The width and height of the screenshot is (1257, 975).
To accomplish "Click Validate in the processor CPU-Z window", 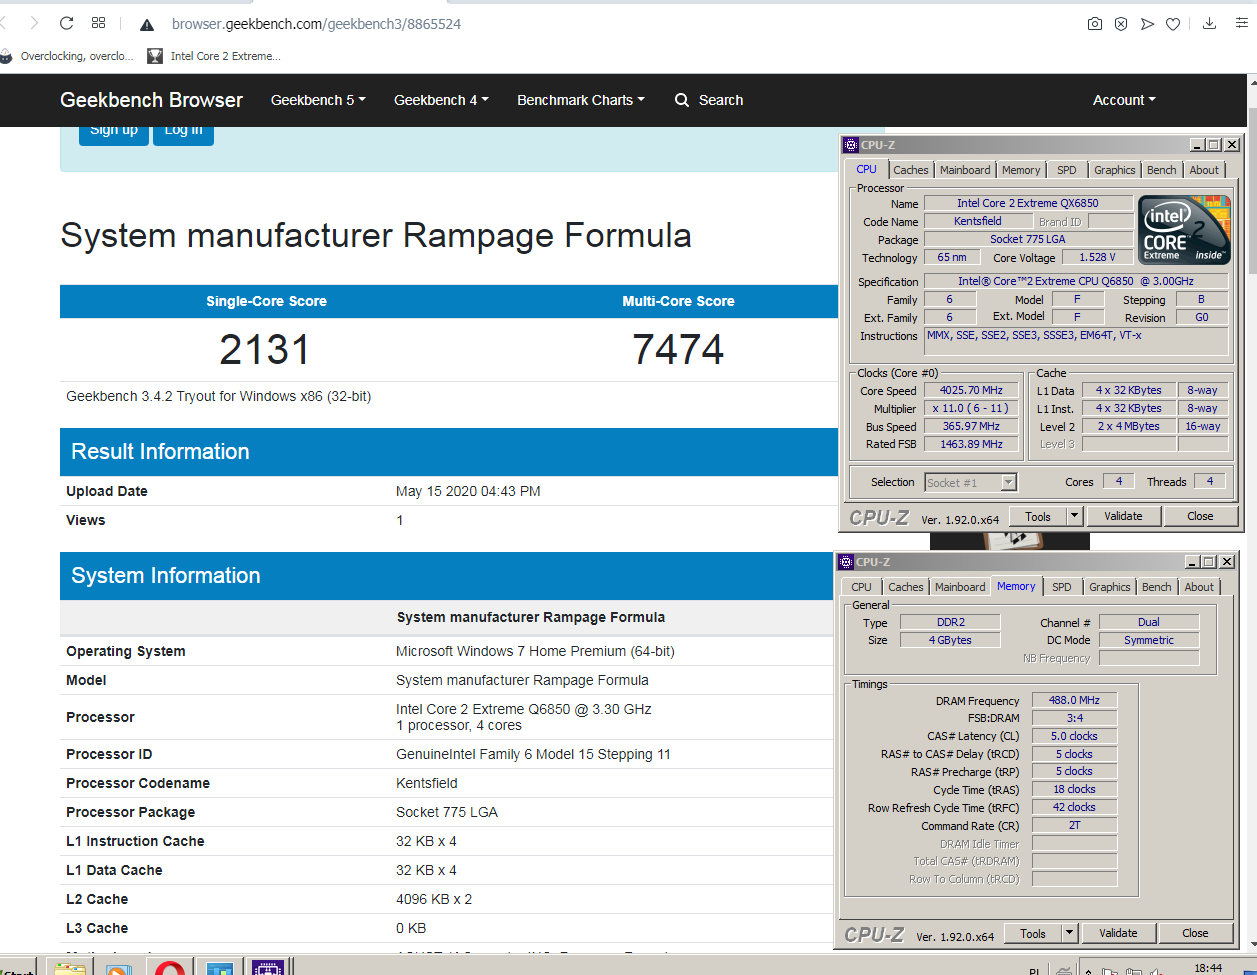I will [x=1123, y=516].
